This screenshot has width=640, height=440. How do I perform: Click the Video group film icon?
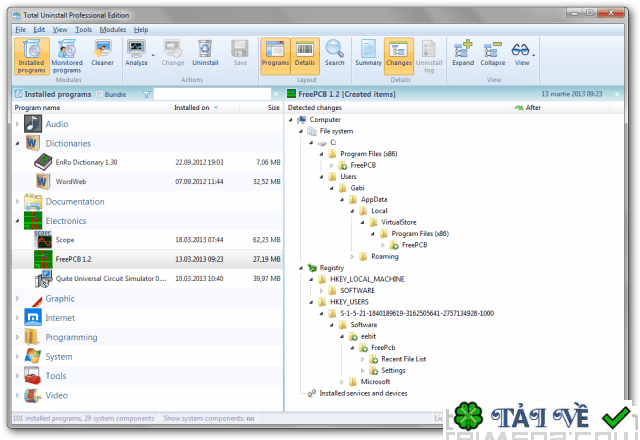point(33,395)
